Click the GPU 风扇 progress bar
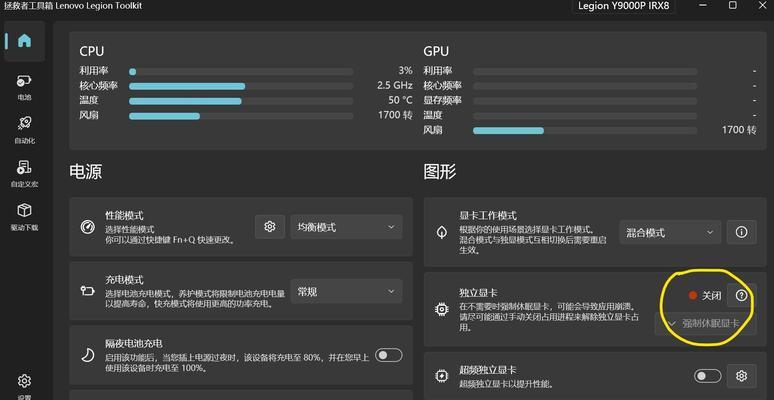 click(x=585, y=131)
